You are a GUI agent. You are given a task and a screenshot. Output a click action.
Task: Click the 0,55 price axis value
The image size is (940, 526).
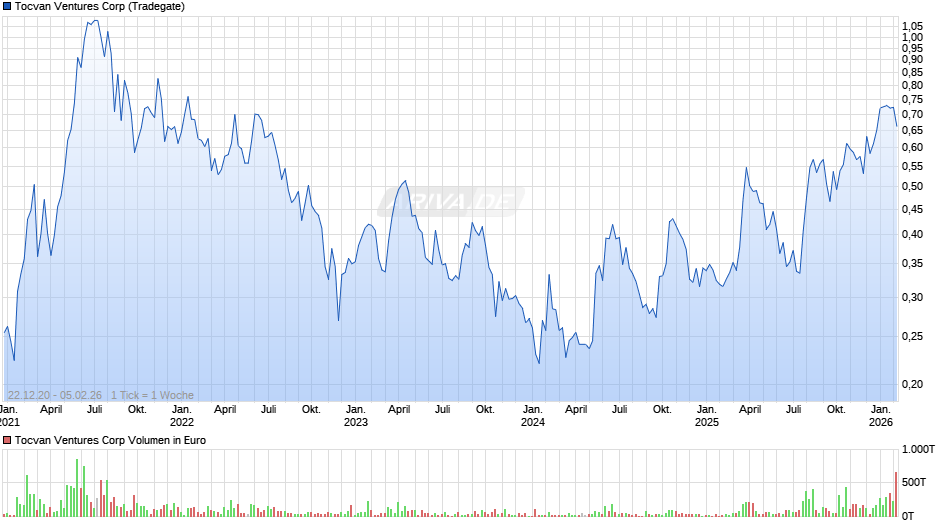[x=912, y=167]
